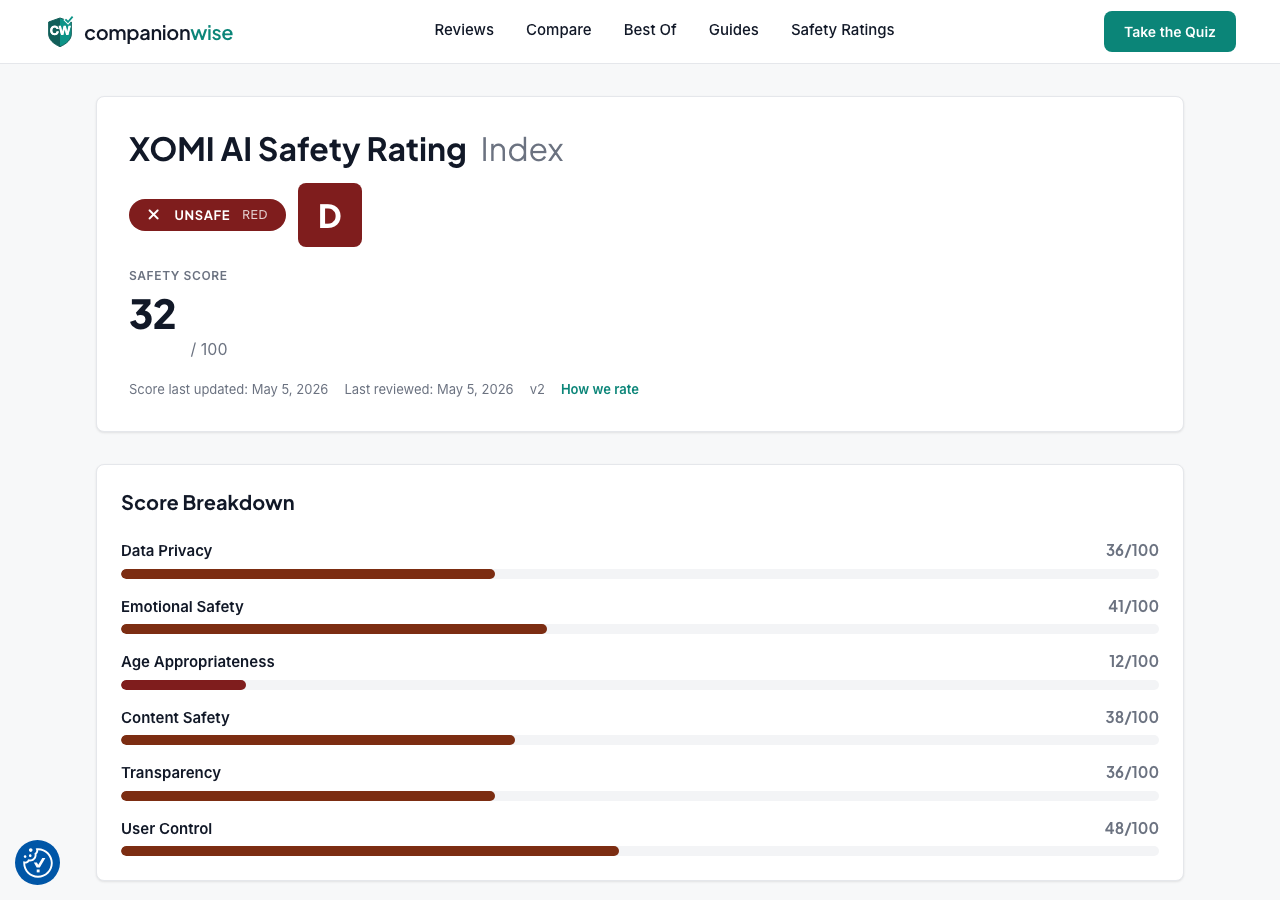The height and width of the screenshot is (900, 1280).
Task: Click the Emotional Safety progress bar
Action: (640, 629)
